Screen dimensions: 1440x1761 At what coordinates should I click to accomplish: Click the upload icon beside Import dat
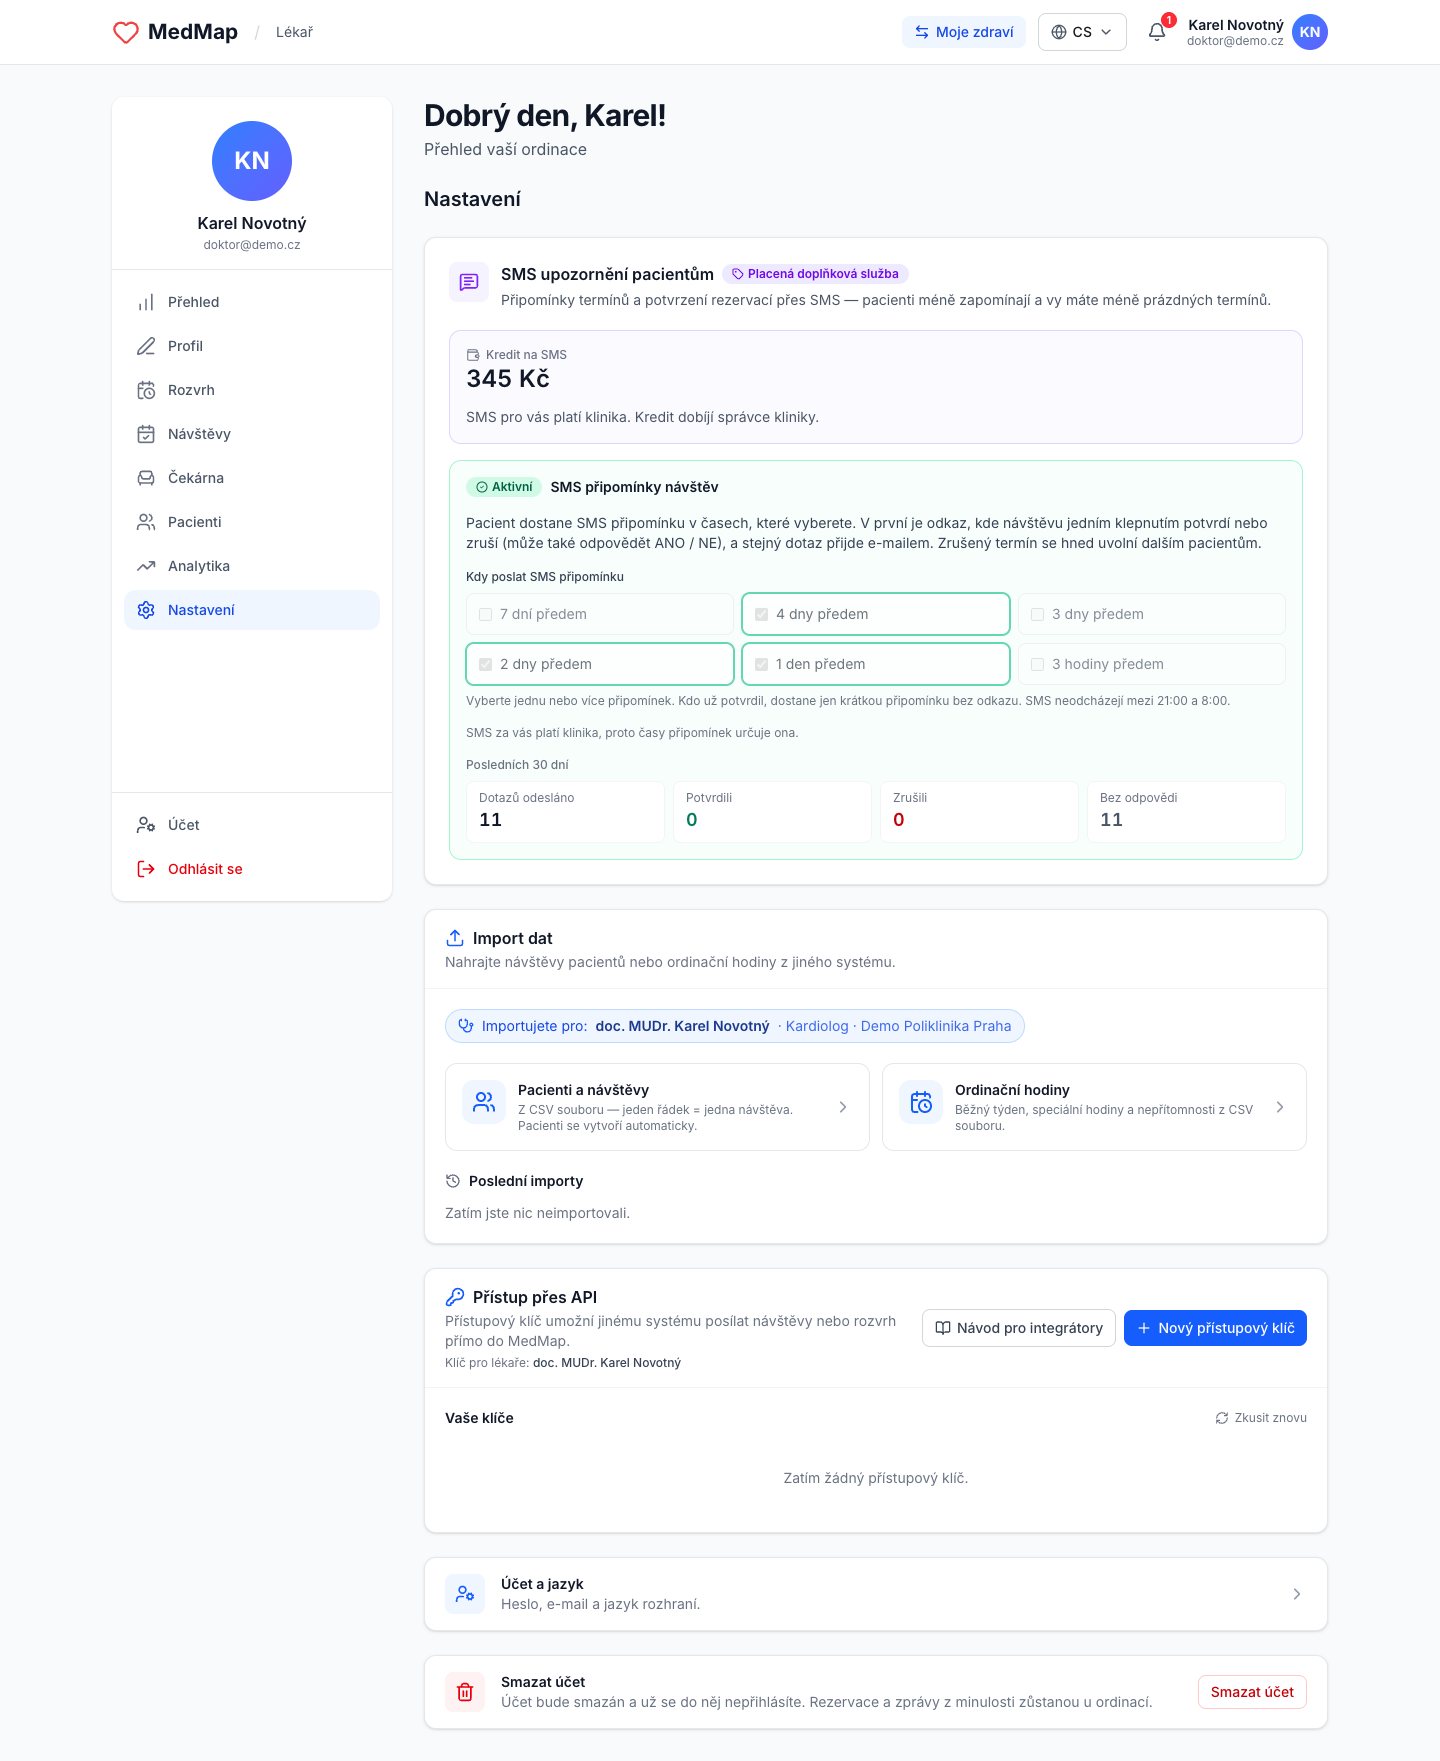[x=455, y=938]
